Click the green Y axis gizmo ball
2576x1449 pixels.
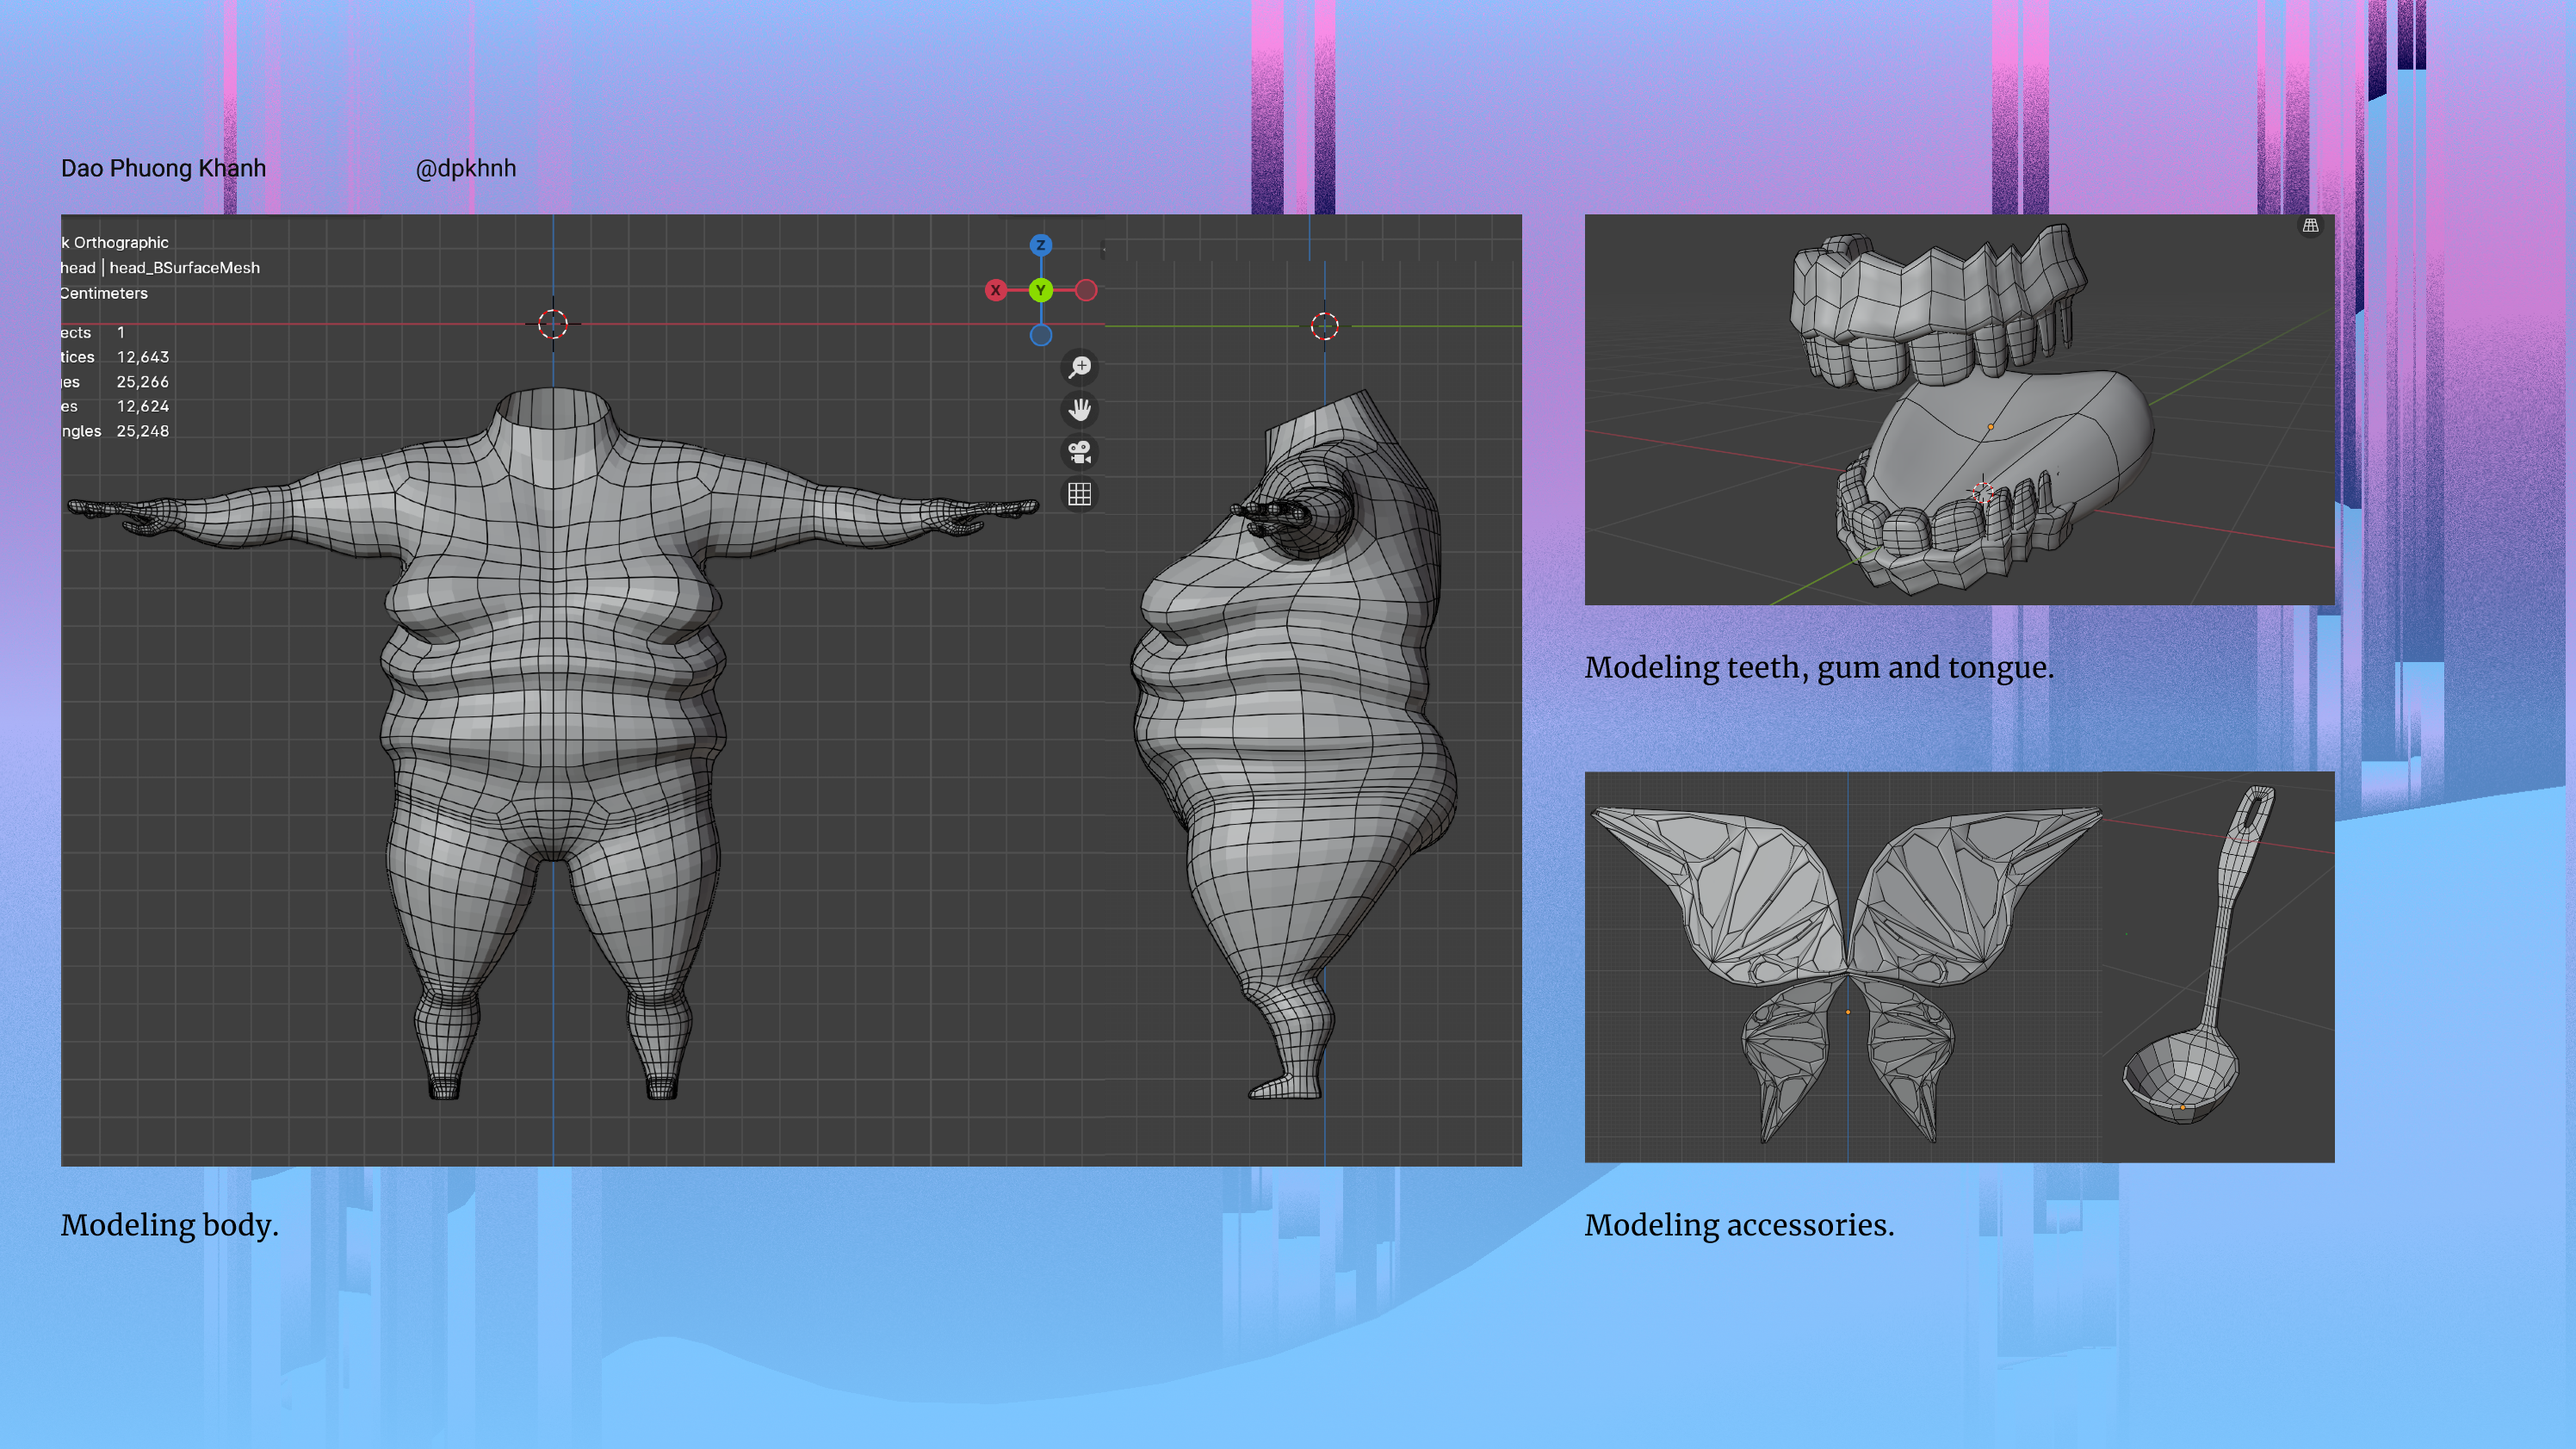[x=1040, y=290]
